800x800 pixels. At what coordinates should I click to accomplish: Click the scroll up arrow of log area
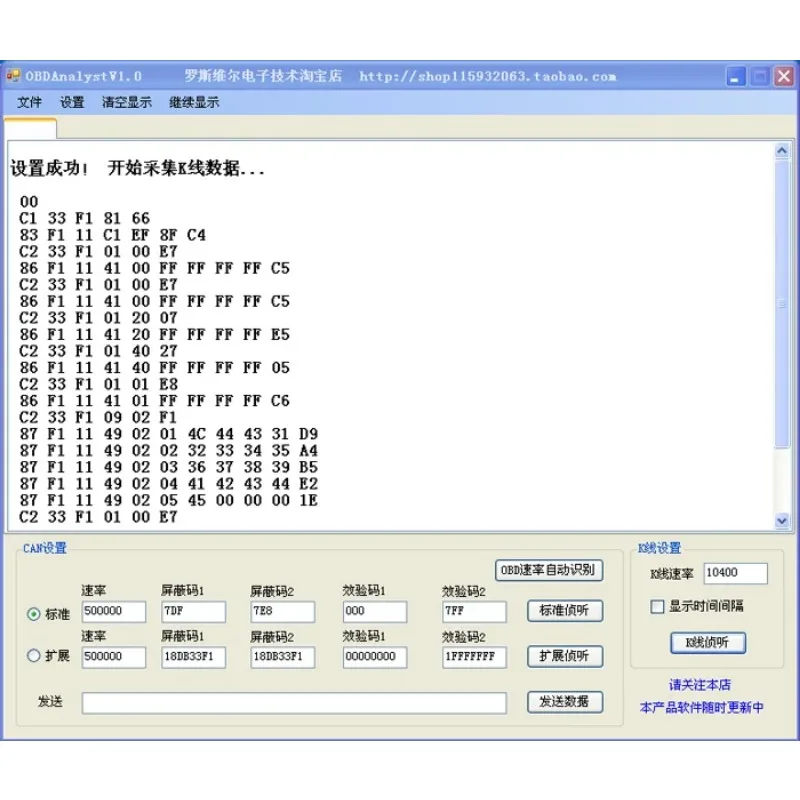[x=782, y=151]
